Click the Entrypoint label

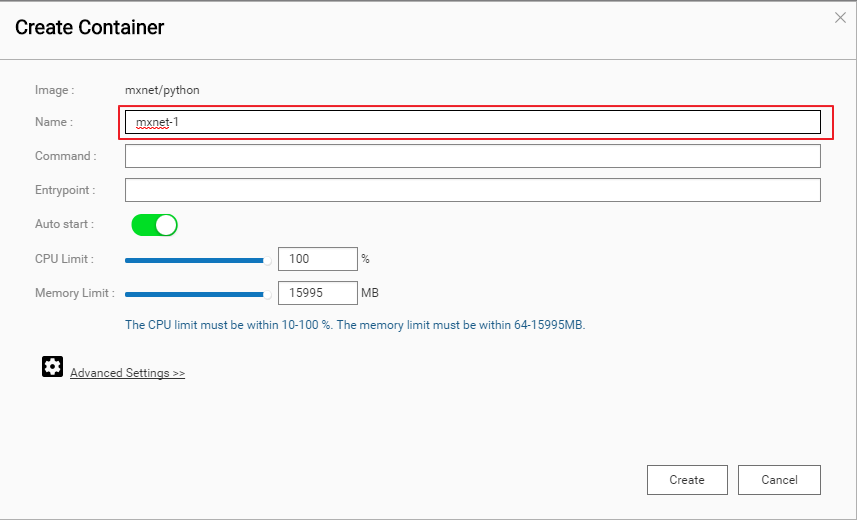coord(65,190)
